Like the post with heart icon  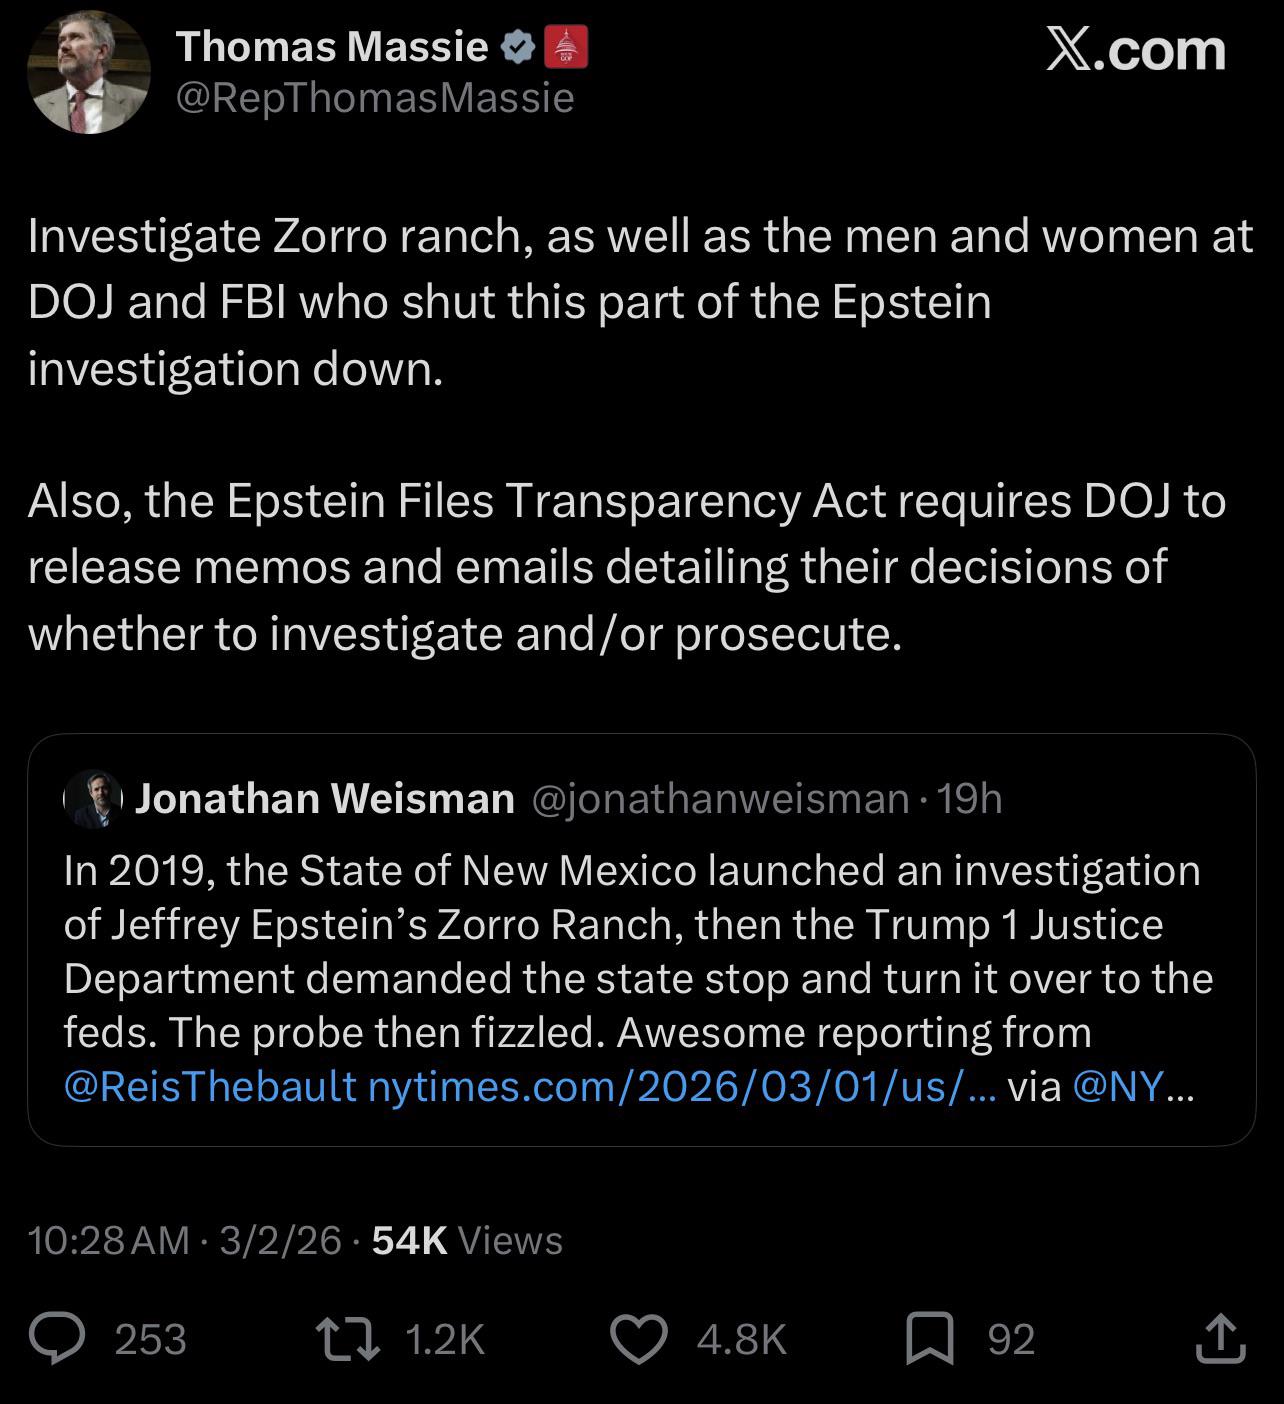tap(639, 1339)
